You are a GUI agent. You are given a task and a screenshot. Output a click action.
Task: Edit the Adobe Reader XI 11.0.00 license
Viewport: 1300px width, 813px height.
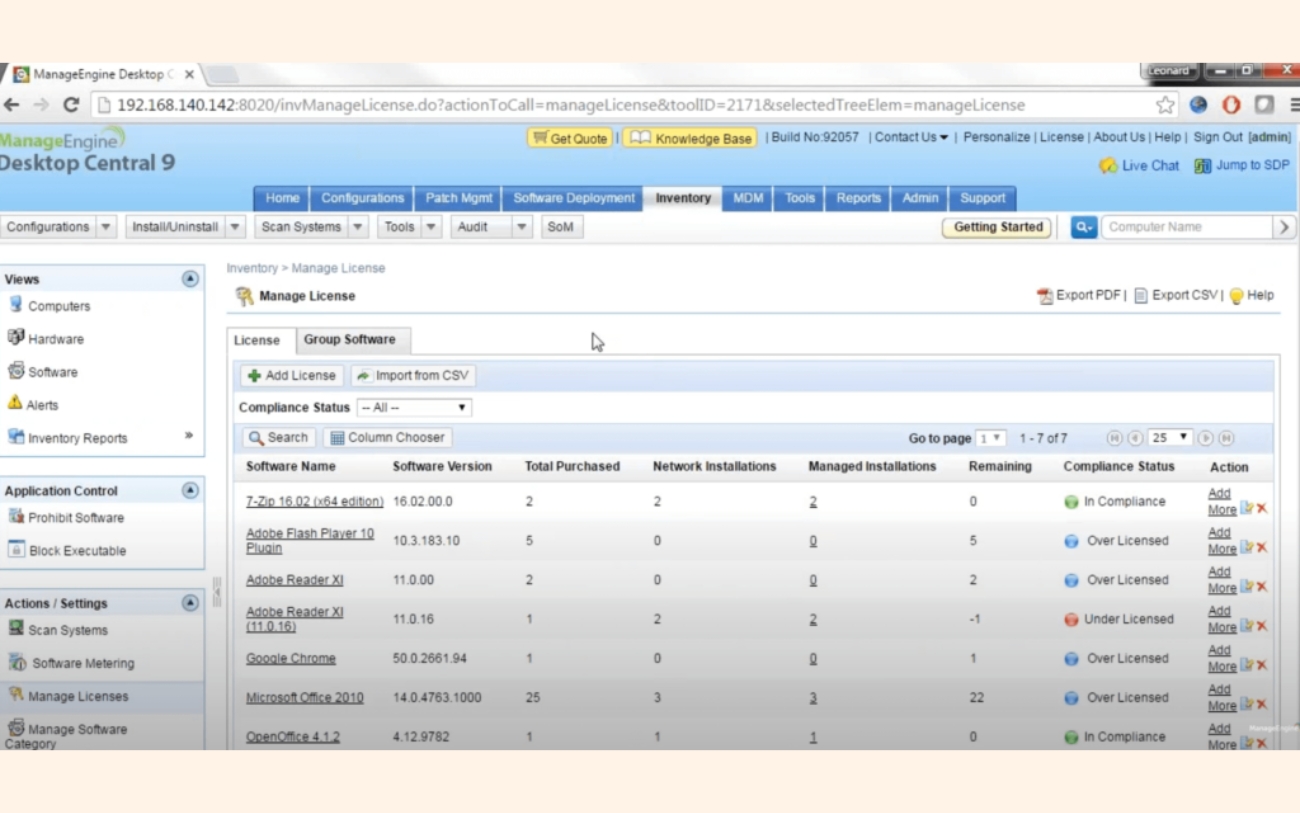[1246, 586]
